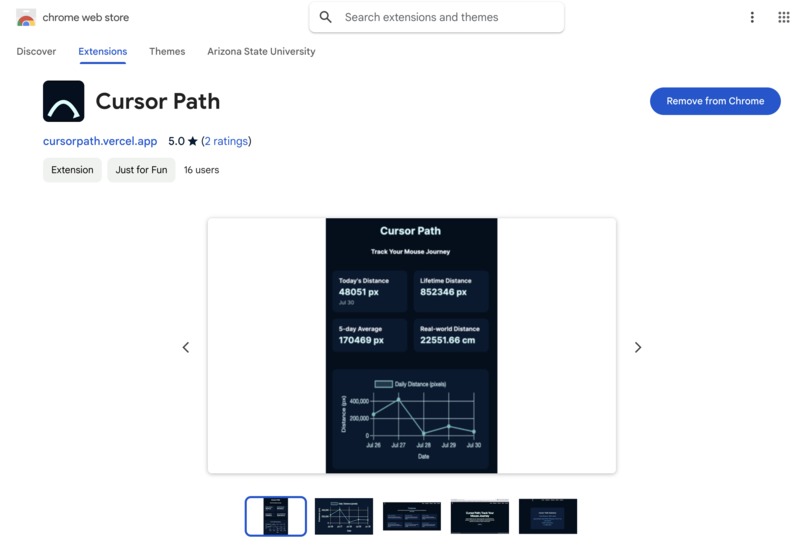806x557 pixels.
Task: Show the next screenshot with right arrow
Action: point(638,347)
